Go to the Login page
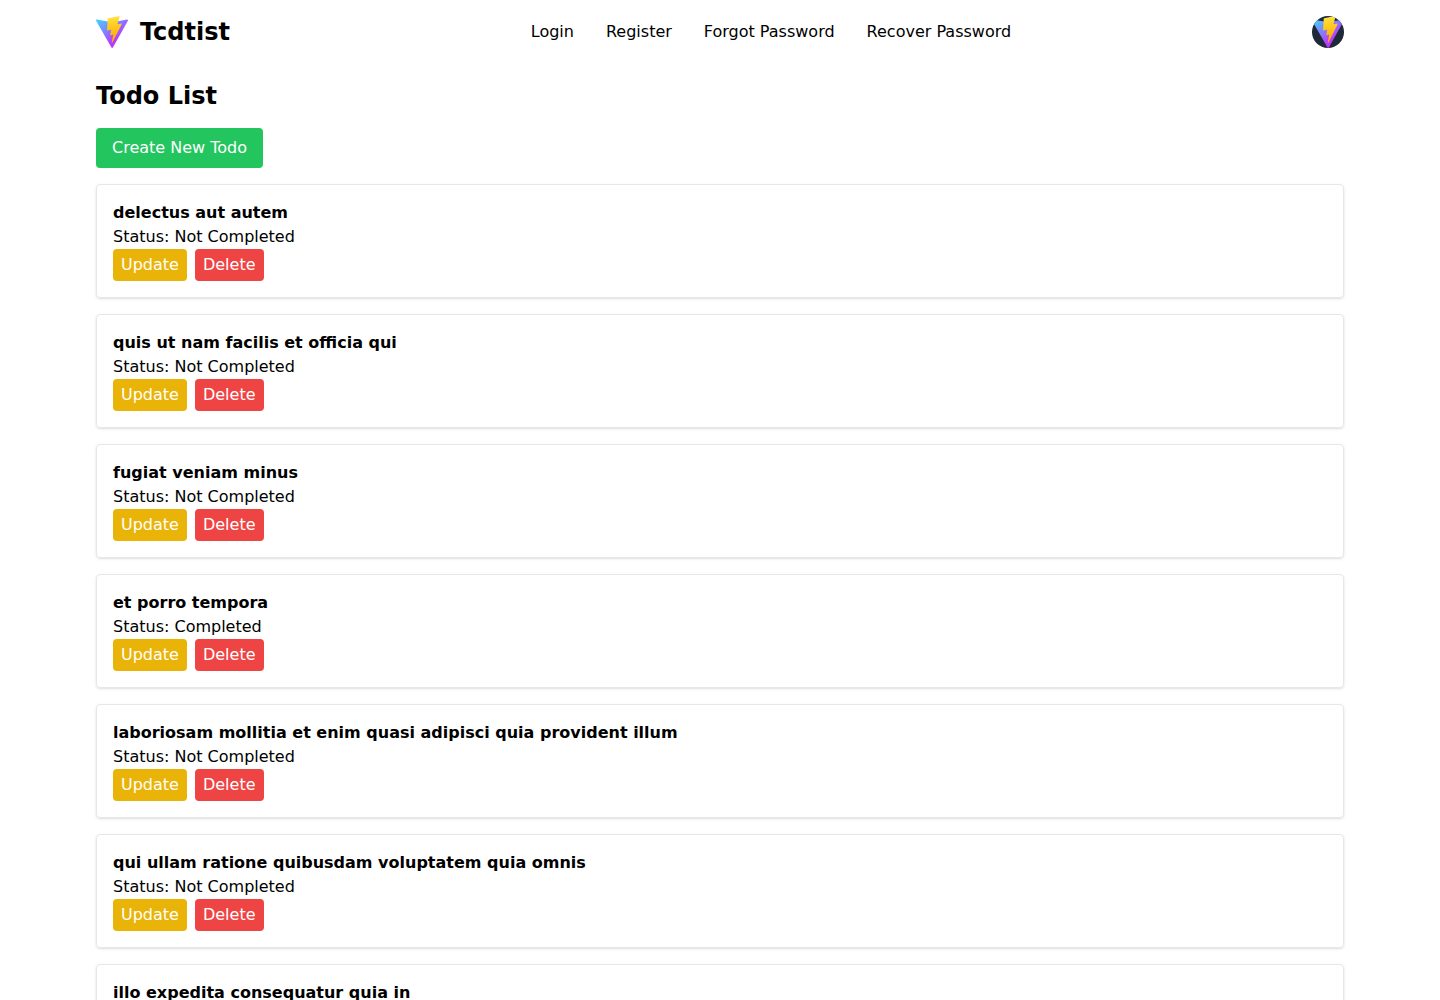 click(x=552, y=32)
